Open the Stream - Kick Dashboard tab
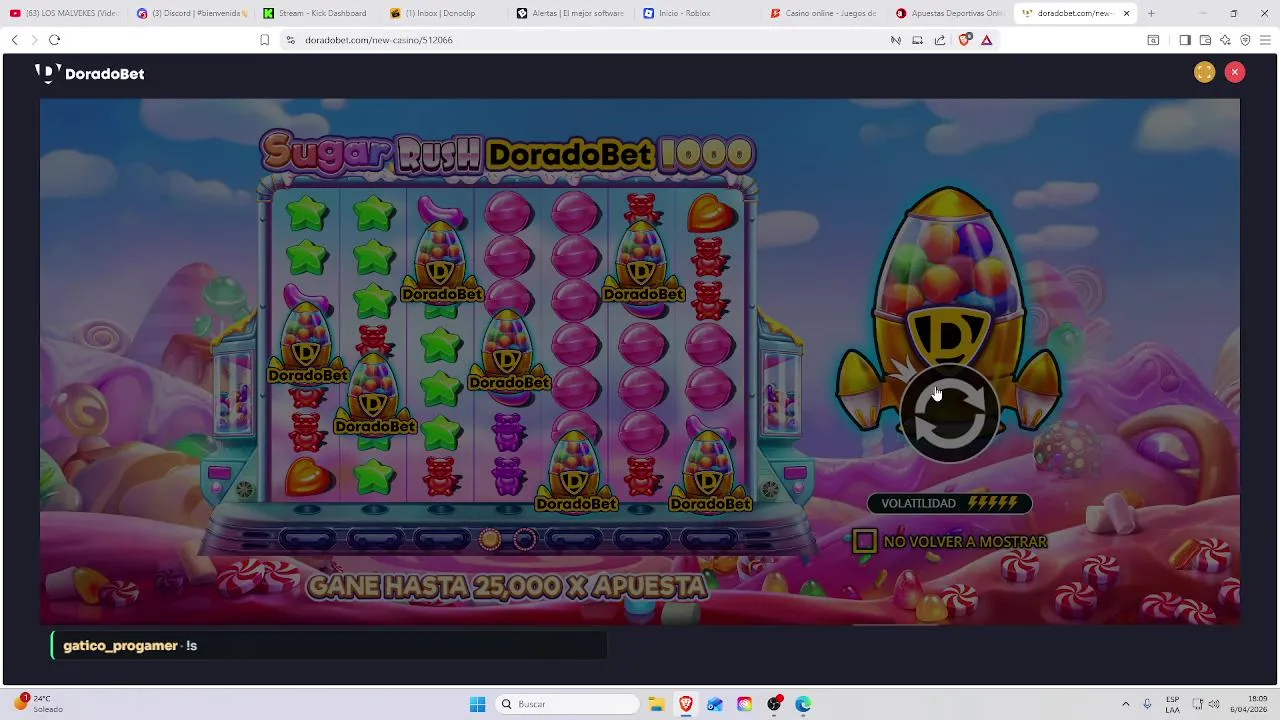This screenshot has width=1280, height=720. tap(318, 13)
